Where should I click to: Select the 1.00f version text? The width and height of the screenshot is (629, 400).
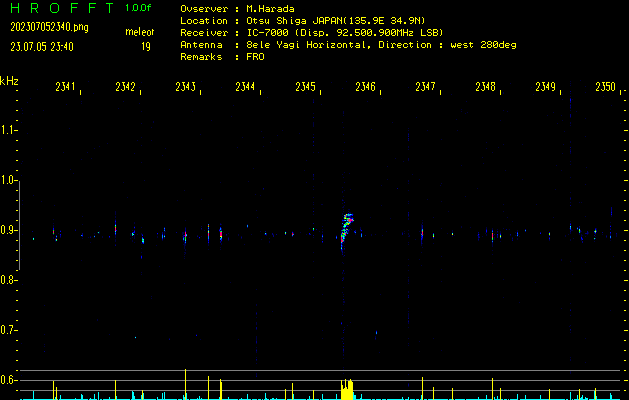click(139, 8)
